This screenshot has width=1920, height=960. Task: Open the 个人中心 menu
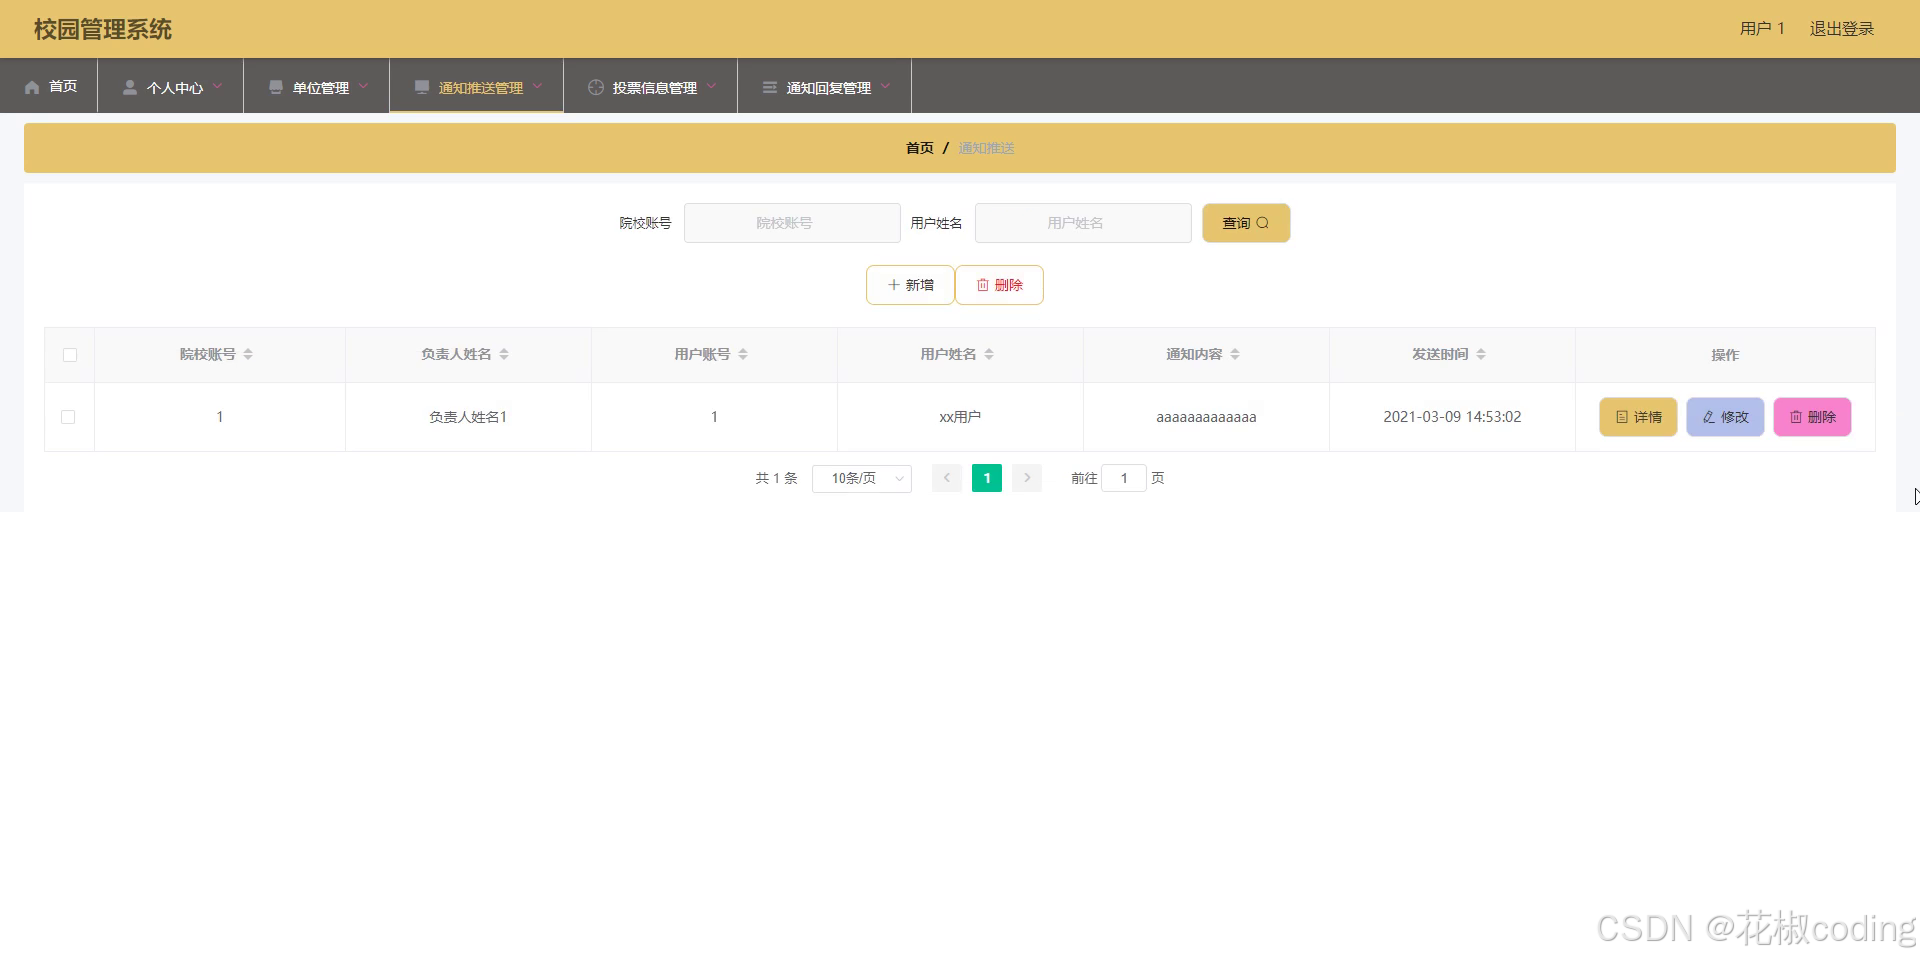[x=171, y=86]
